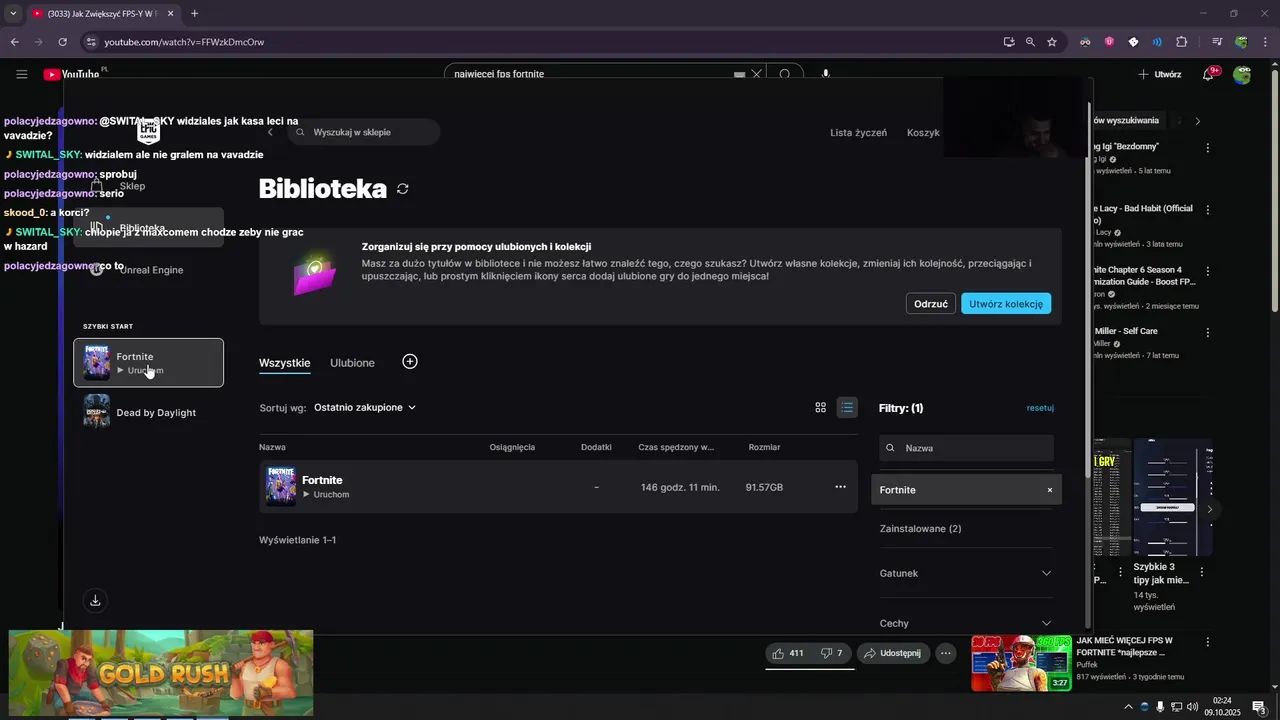Viewport: 1280px width, 720px height.
Task: Switch to the Ulubione tab
Action: click(x=352, y=363)
